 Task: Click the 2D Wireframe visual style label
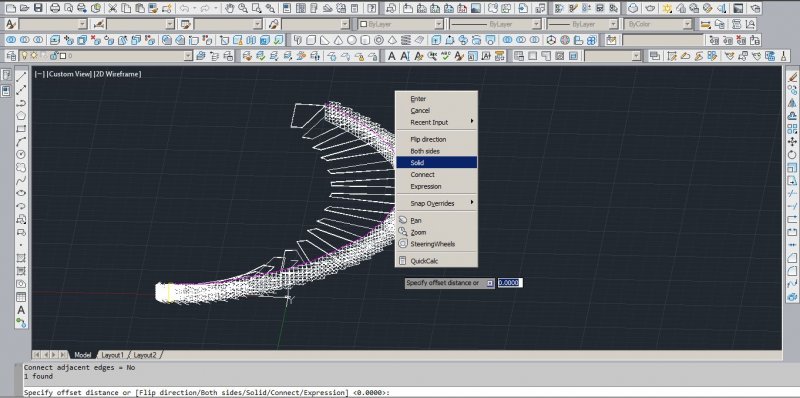tap(118, 74)
